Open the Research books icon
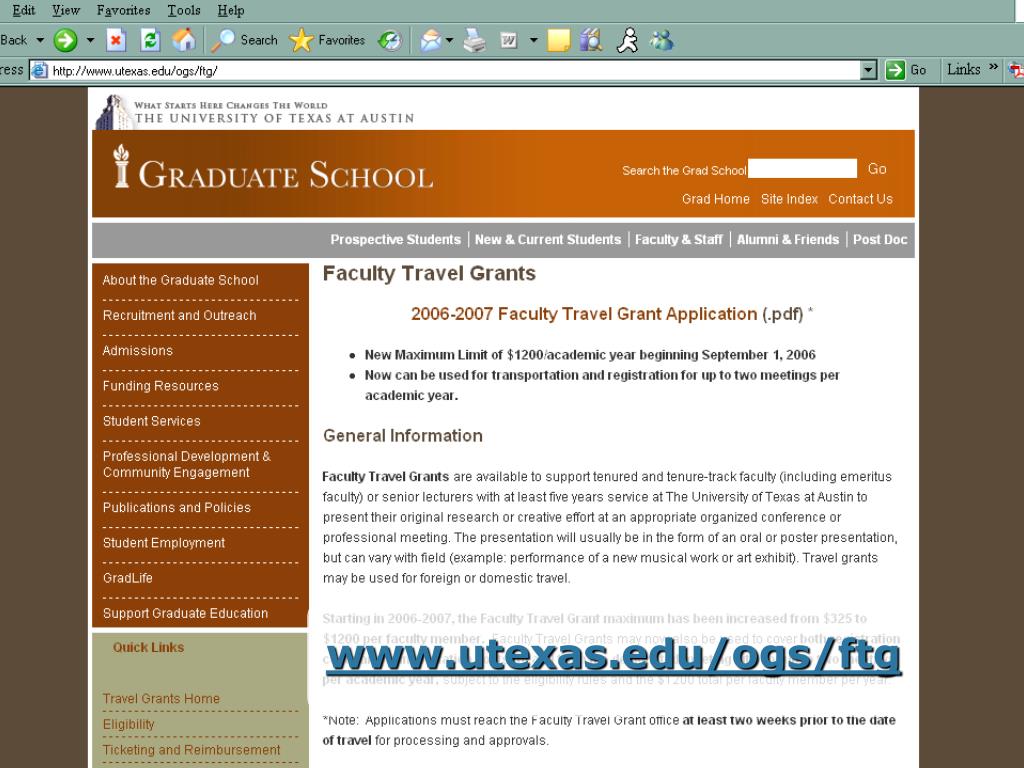Screen dimensions: 1024x768 [x=591, y=40]
